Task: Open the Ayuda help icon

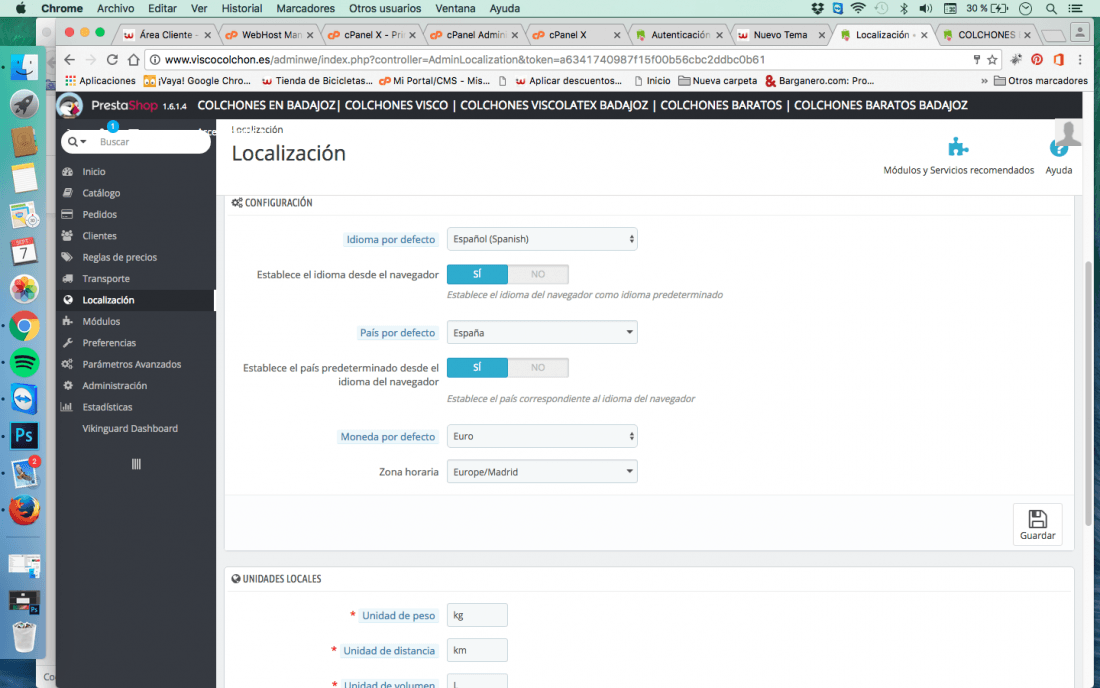Action: 1058,156
